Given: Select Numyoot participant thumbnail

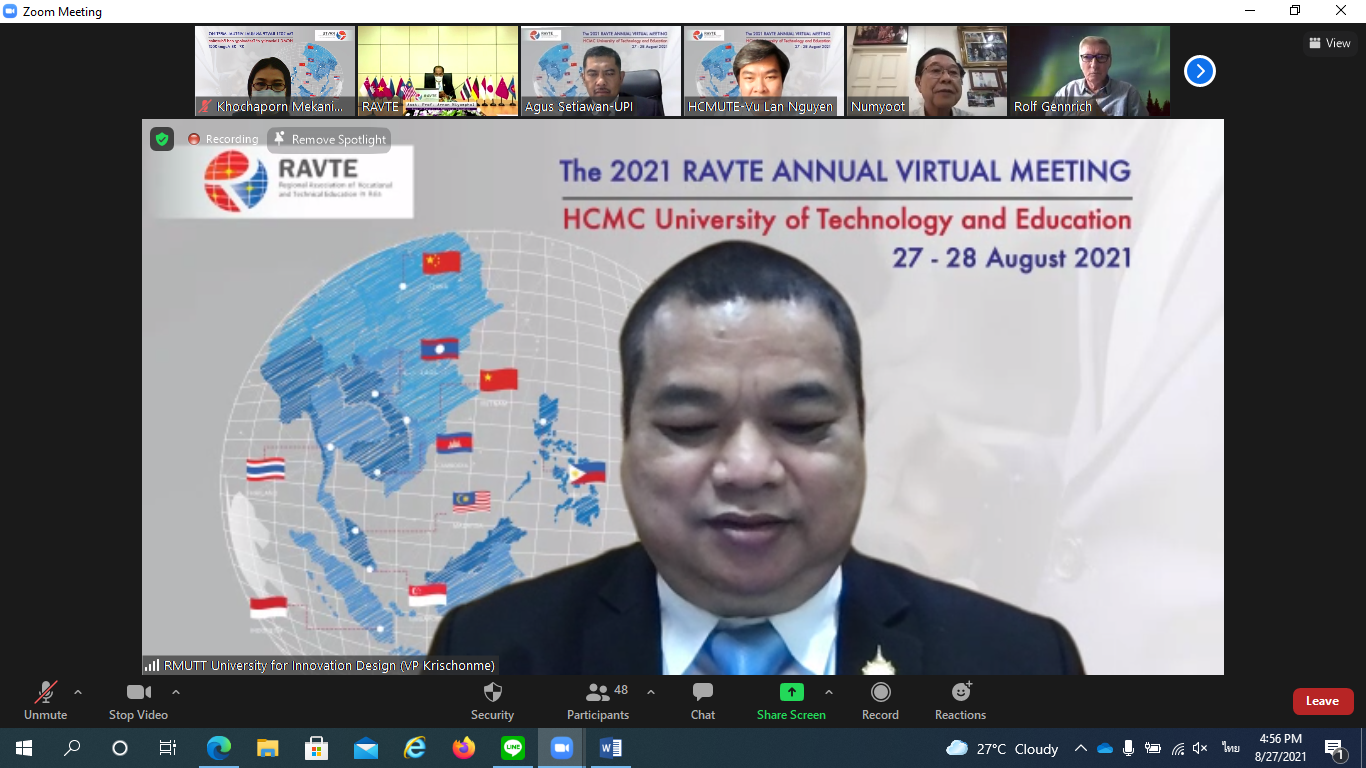Looking at the screenshot, I should coord(927,71).
